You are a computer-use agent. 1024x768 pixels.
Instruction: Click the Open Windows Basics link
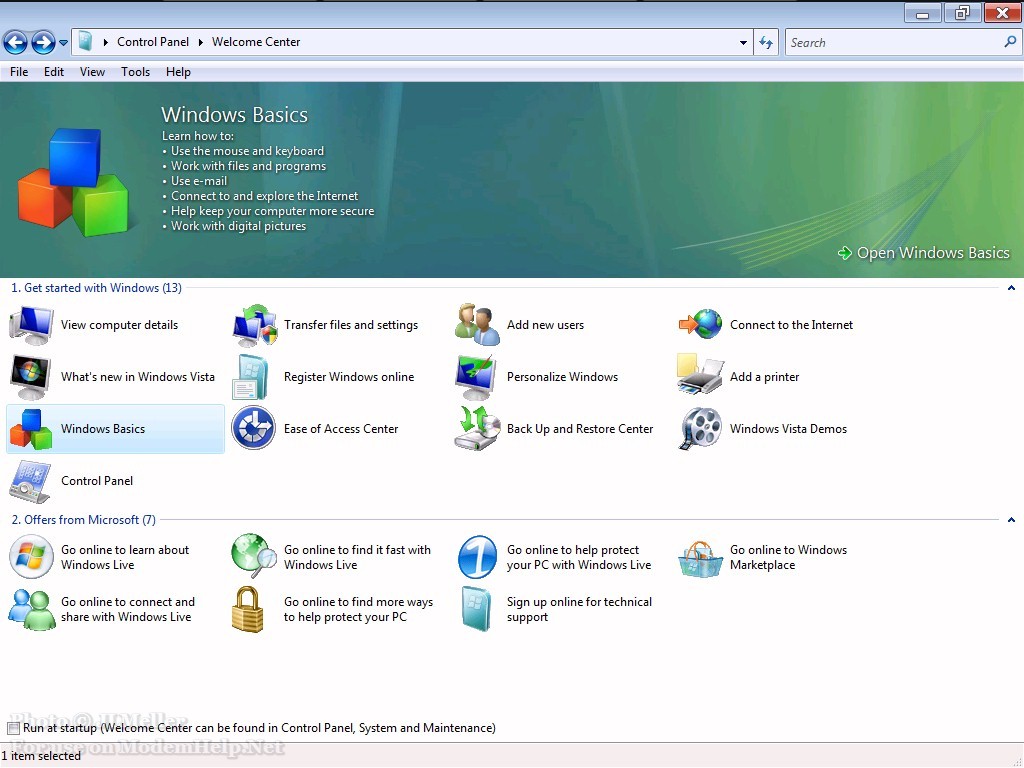click(x=923, y=253)
